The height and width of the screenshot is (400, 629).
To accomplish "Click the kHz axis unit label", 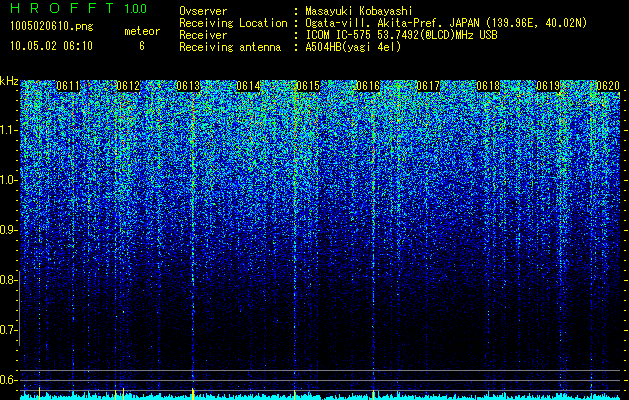I will pyautogui.click(x=9, y=81).
